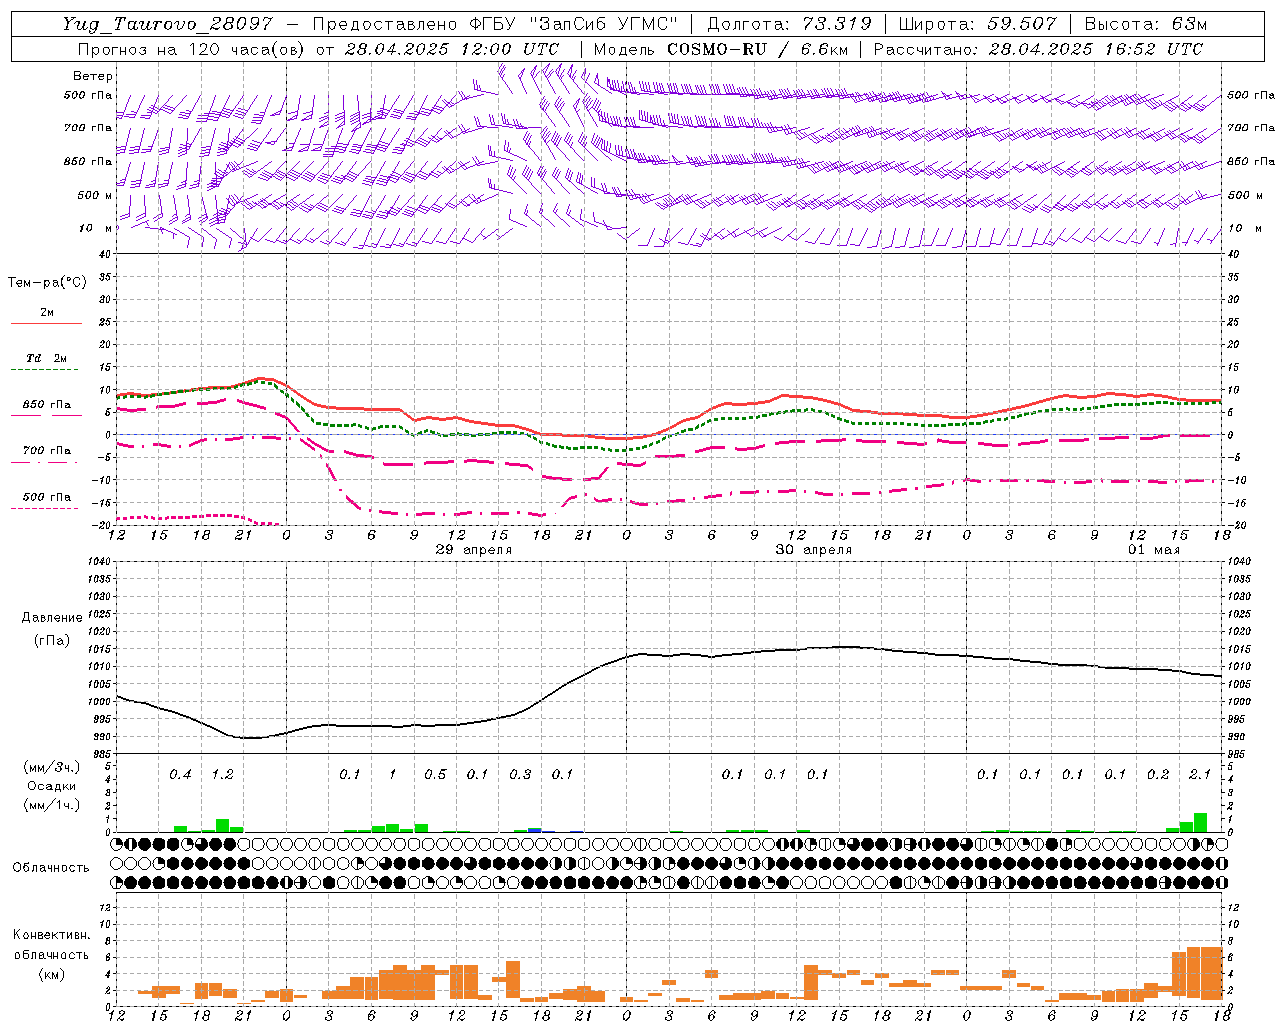Click the Рассчитано: 28.04.2025 16:52 UTC timestamp

coord(1038,49)
